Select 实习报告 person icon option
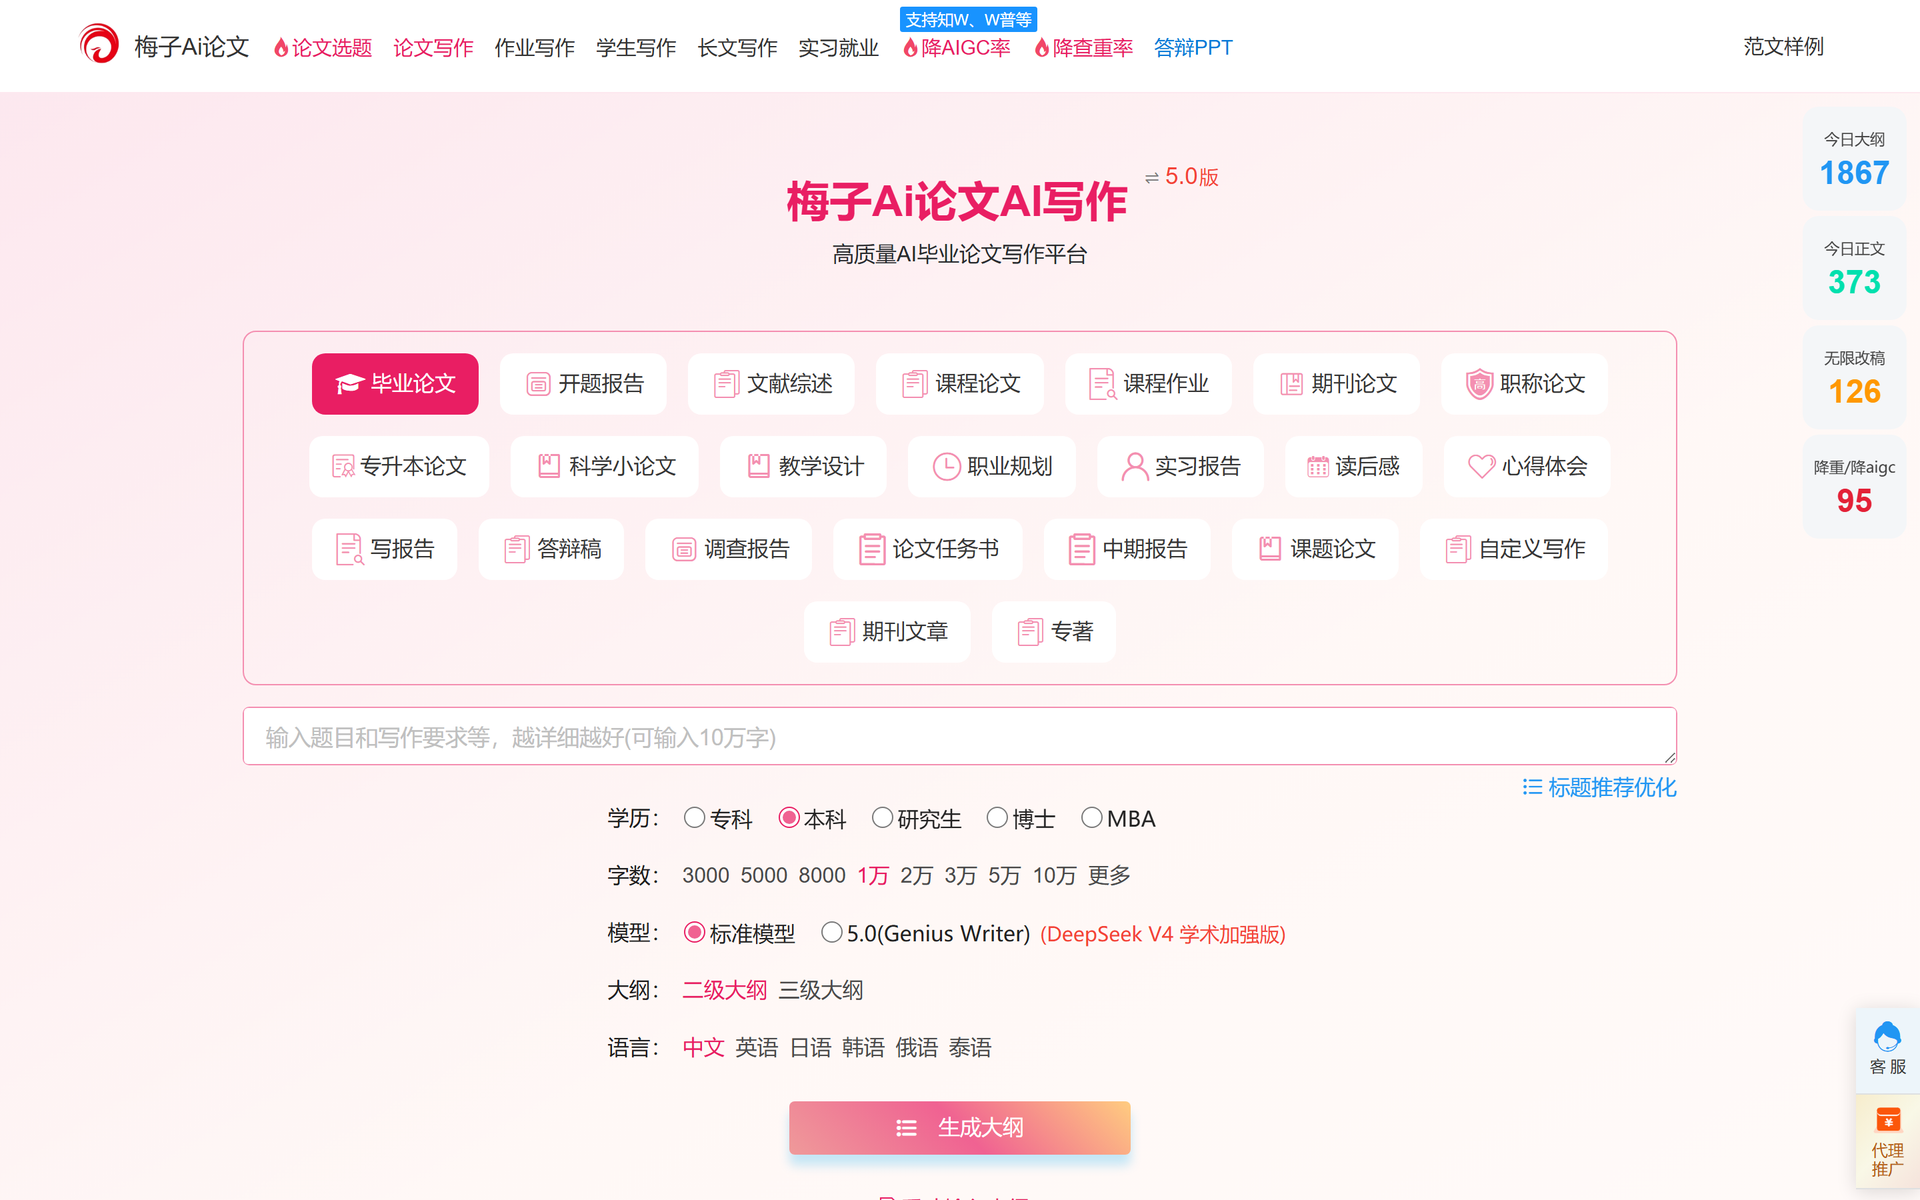This screenshot has height=1200, width=1920. [1180, 466]
